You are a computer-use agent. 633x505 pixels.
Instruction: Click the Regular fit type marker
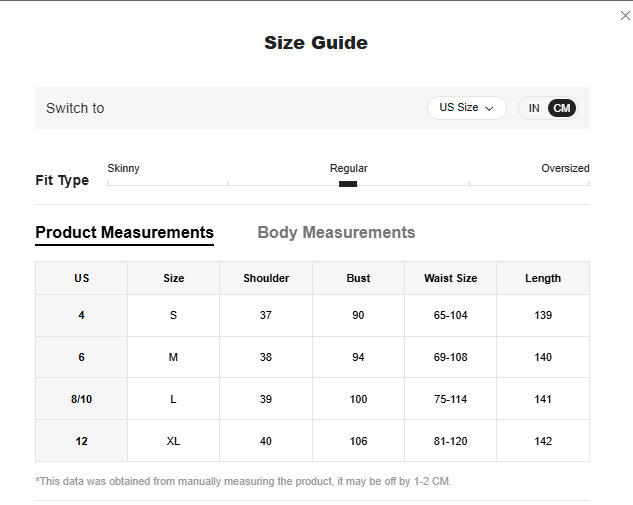[348, 183]
